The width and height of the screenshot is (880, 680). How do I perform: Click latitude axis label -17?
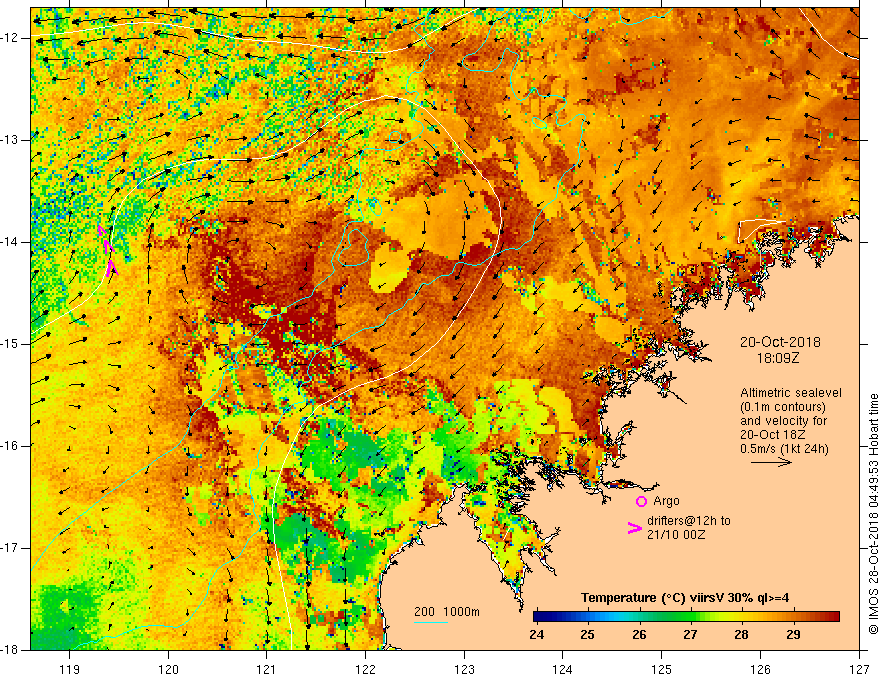(10, 548)
